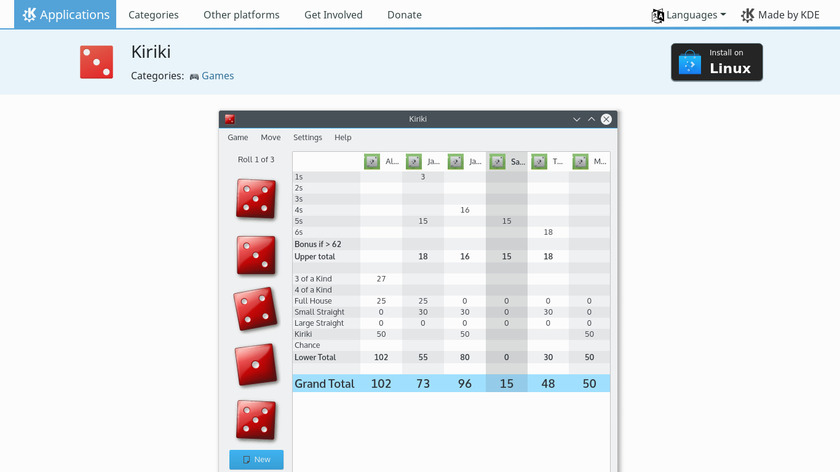This screenshot has height=472, width=840.
Task: Click the 3 score in the 1s row
Action: coord(423,177)
